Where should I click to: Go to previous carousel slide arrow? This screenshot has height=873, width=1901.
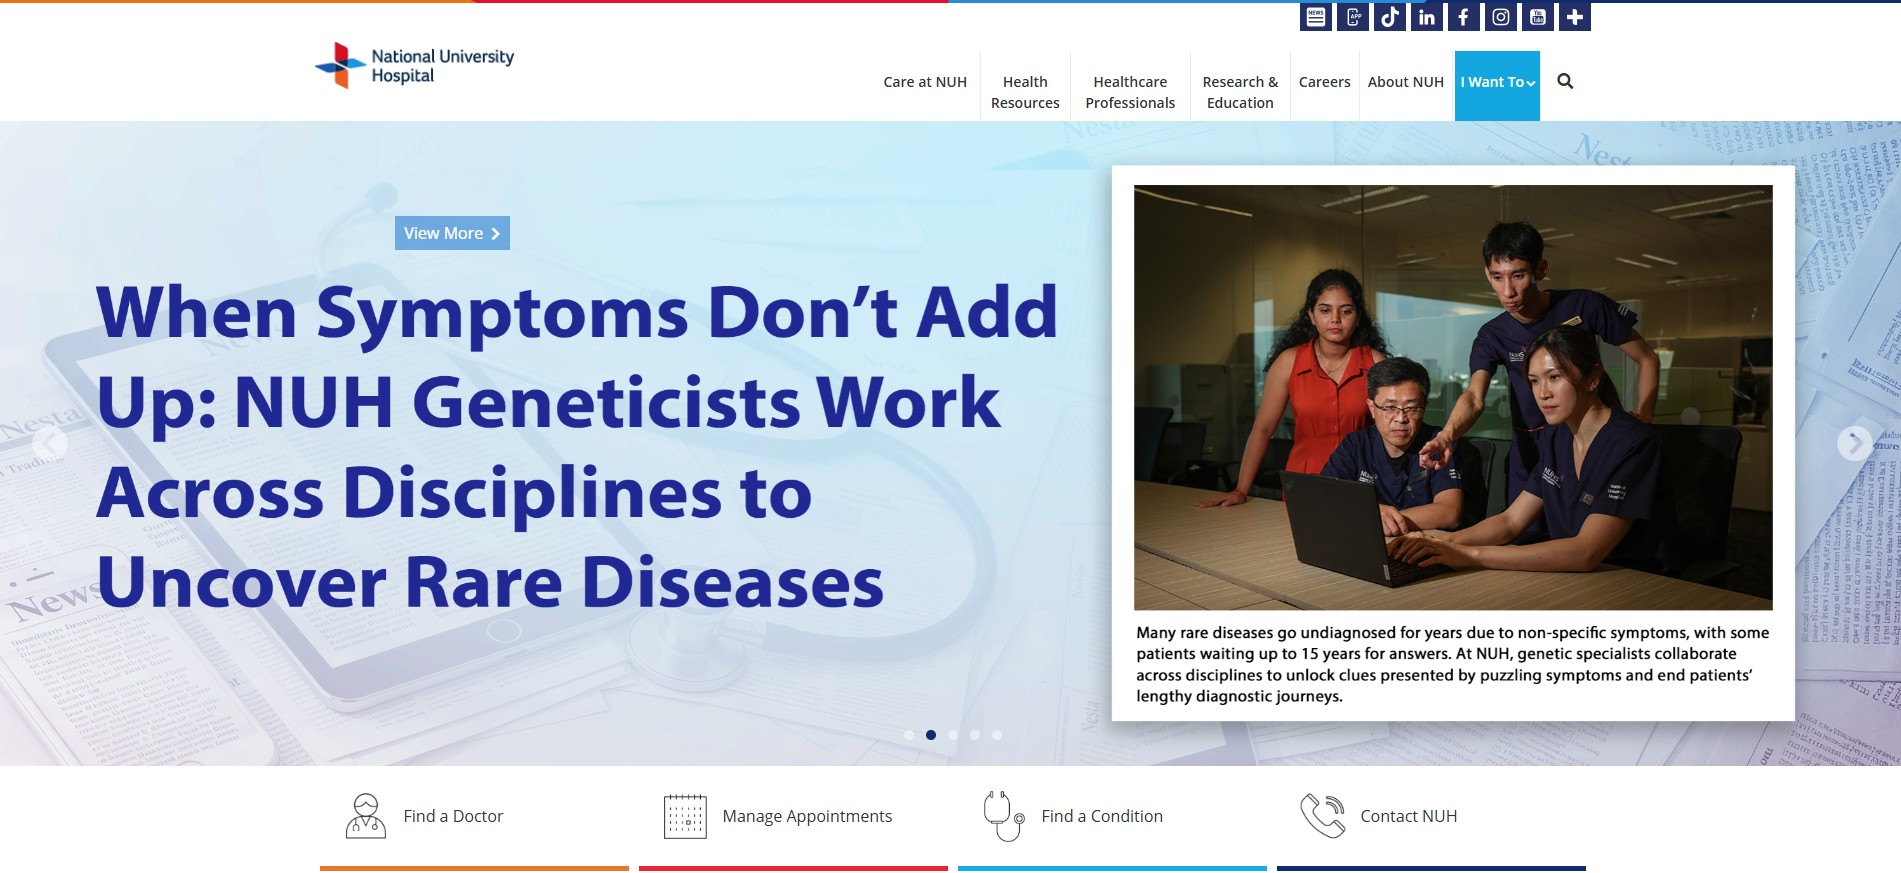pos(49,442)
